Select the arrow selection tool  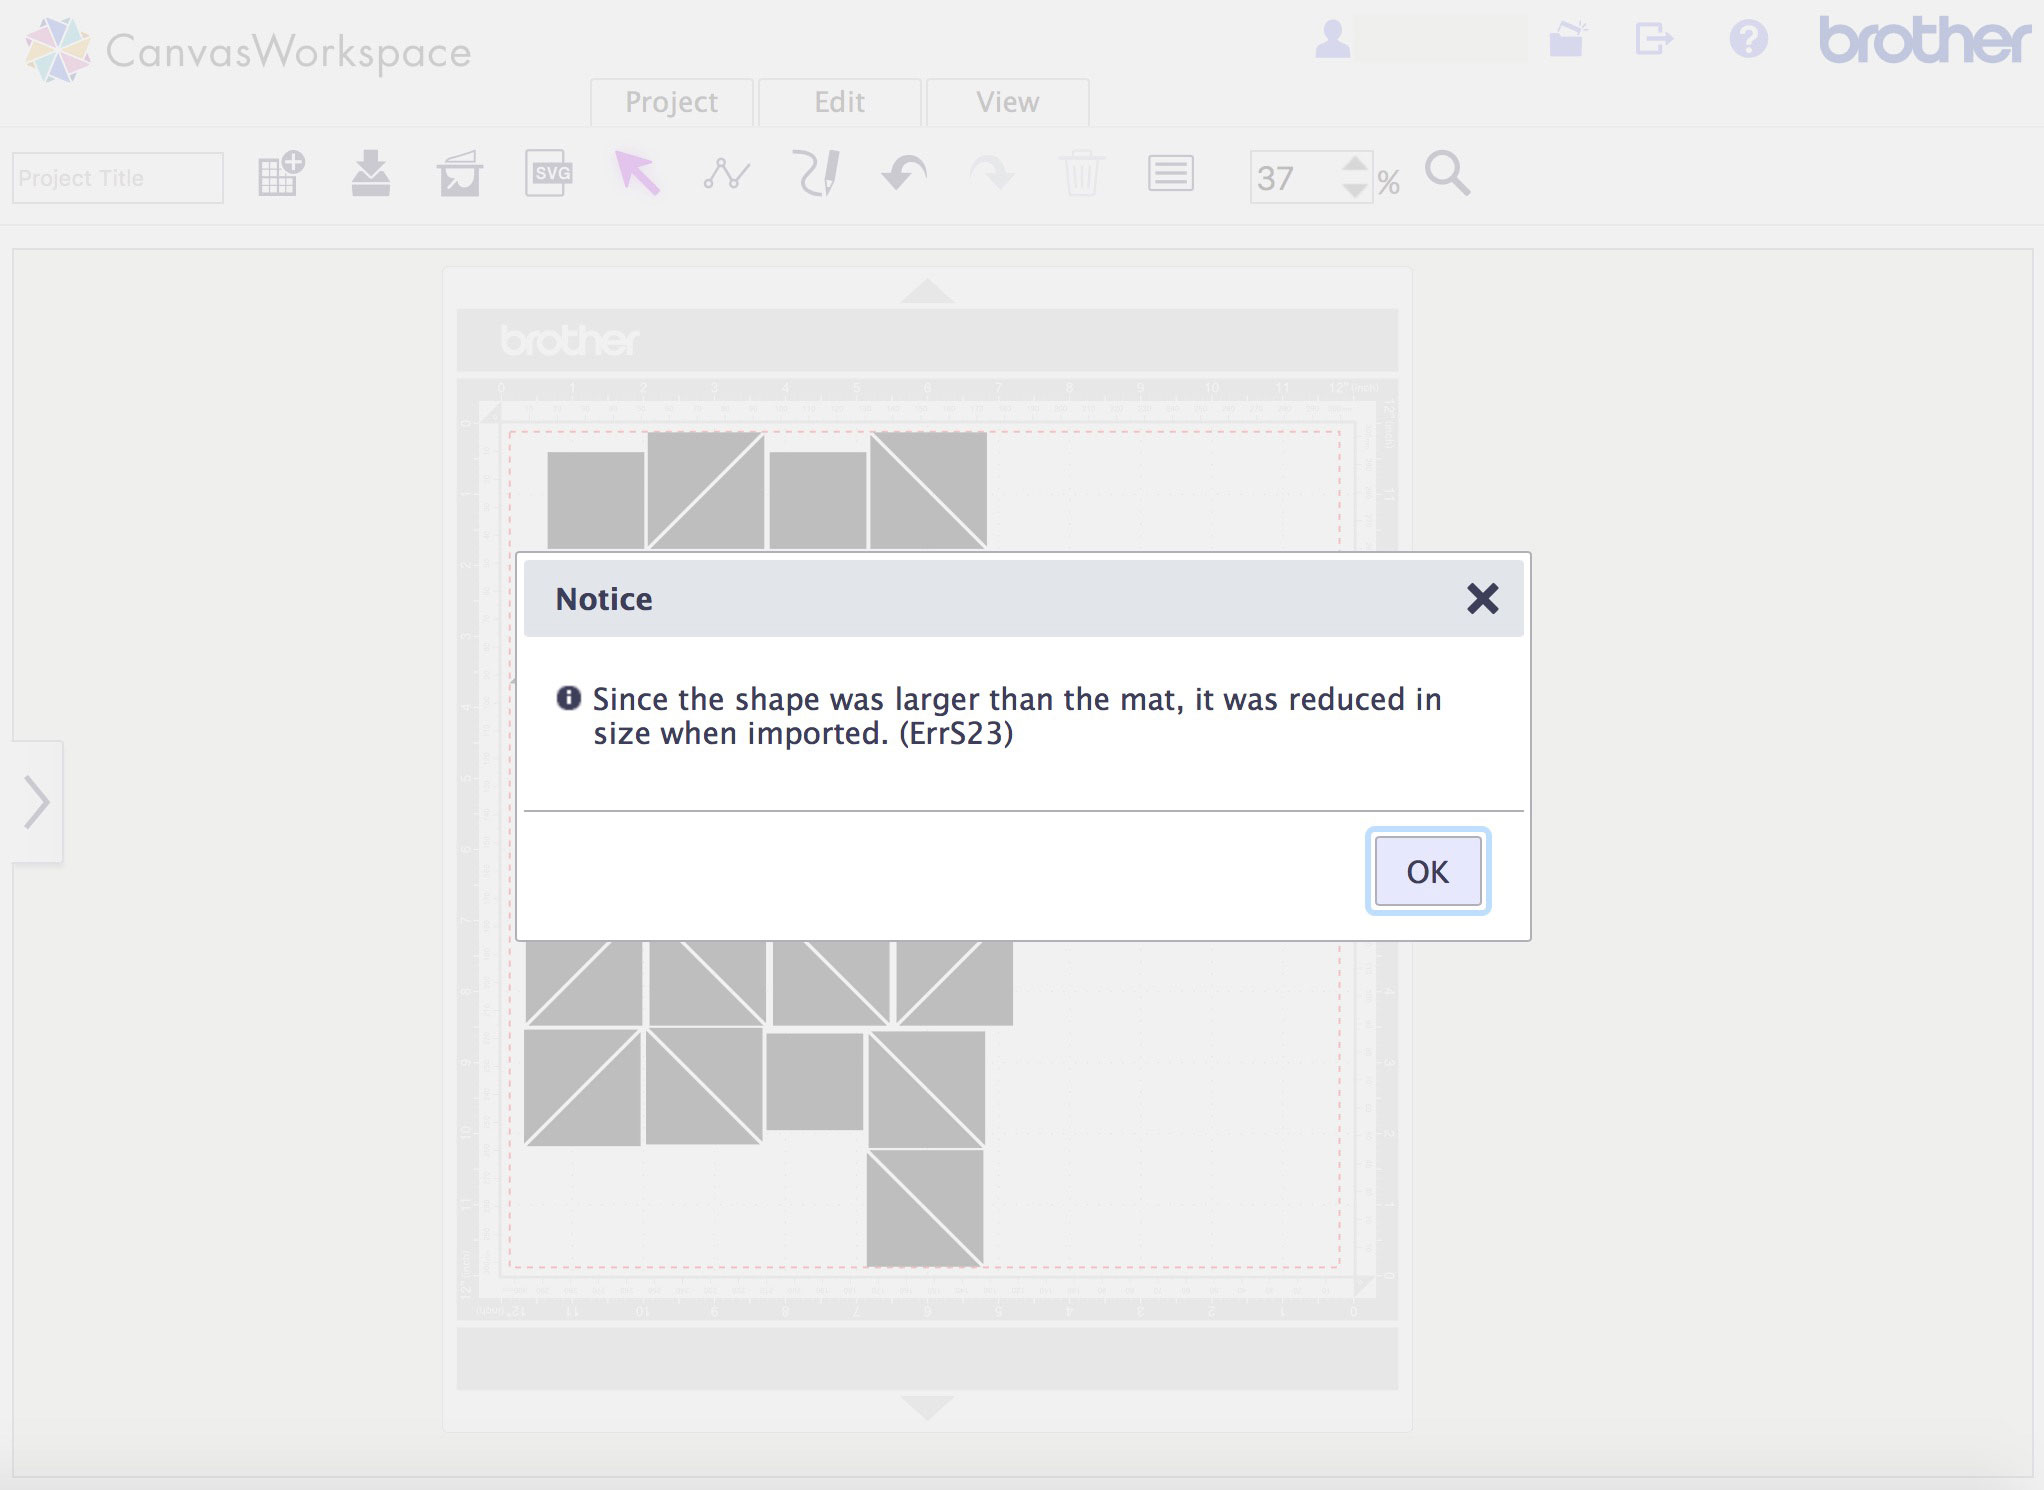point(637,174)
